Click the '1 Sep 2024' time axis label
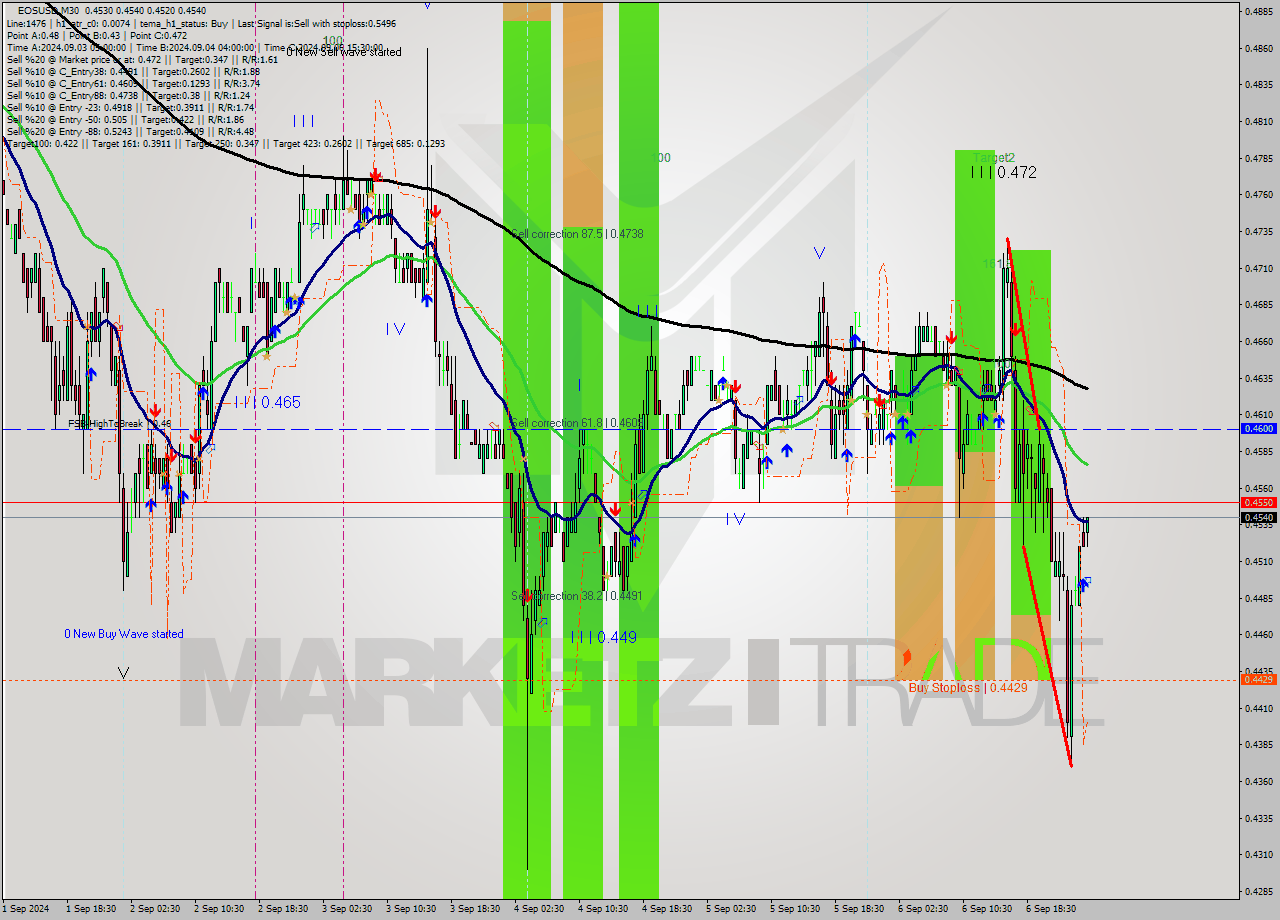Screen dimensions: 1280x920 coord(26,909)
